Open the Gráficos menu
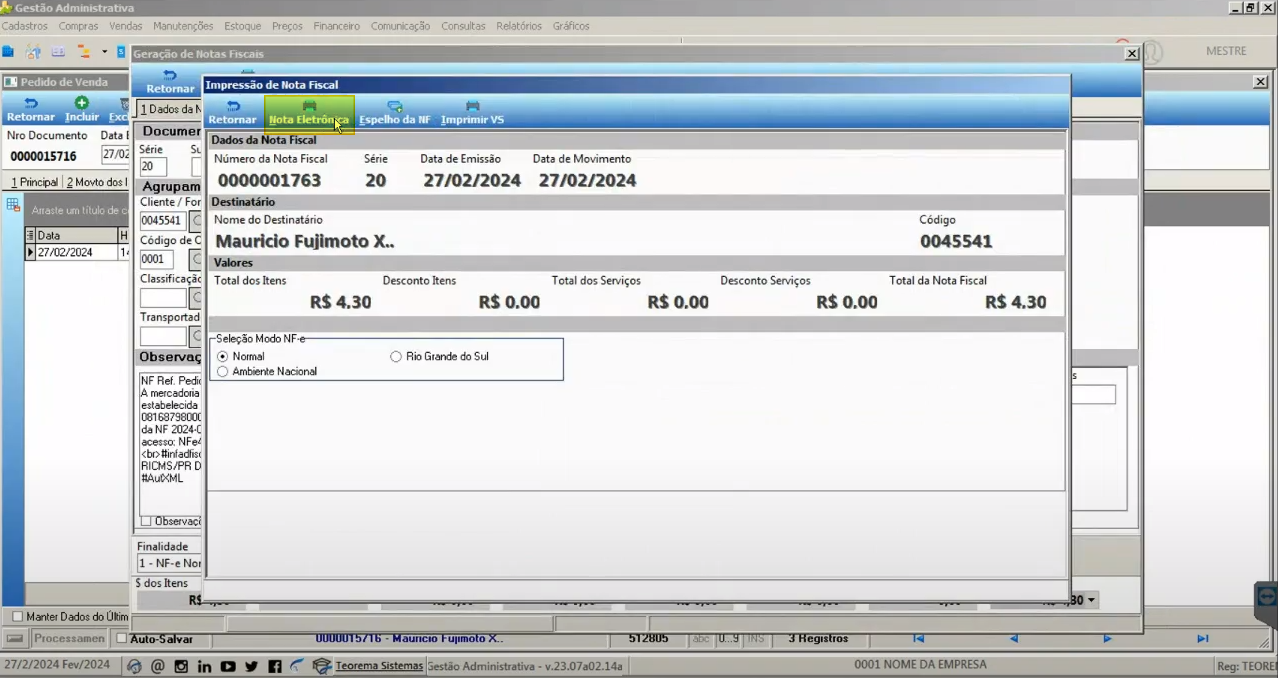The width and height of the screenshot is (1278, 678). point(571,26)
